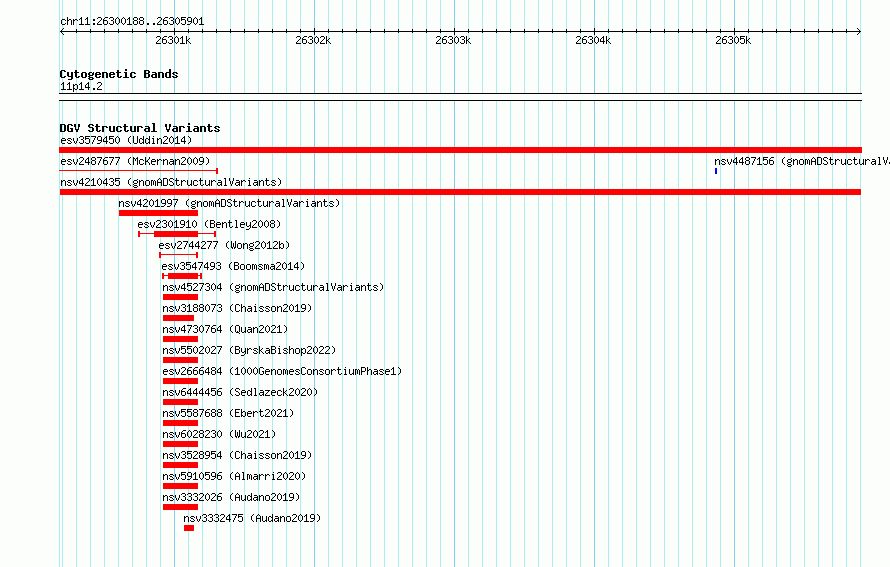
Task: Click the nsv6444456 red bar
Action: point(180,402)
